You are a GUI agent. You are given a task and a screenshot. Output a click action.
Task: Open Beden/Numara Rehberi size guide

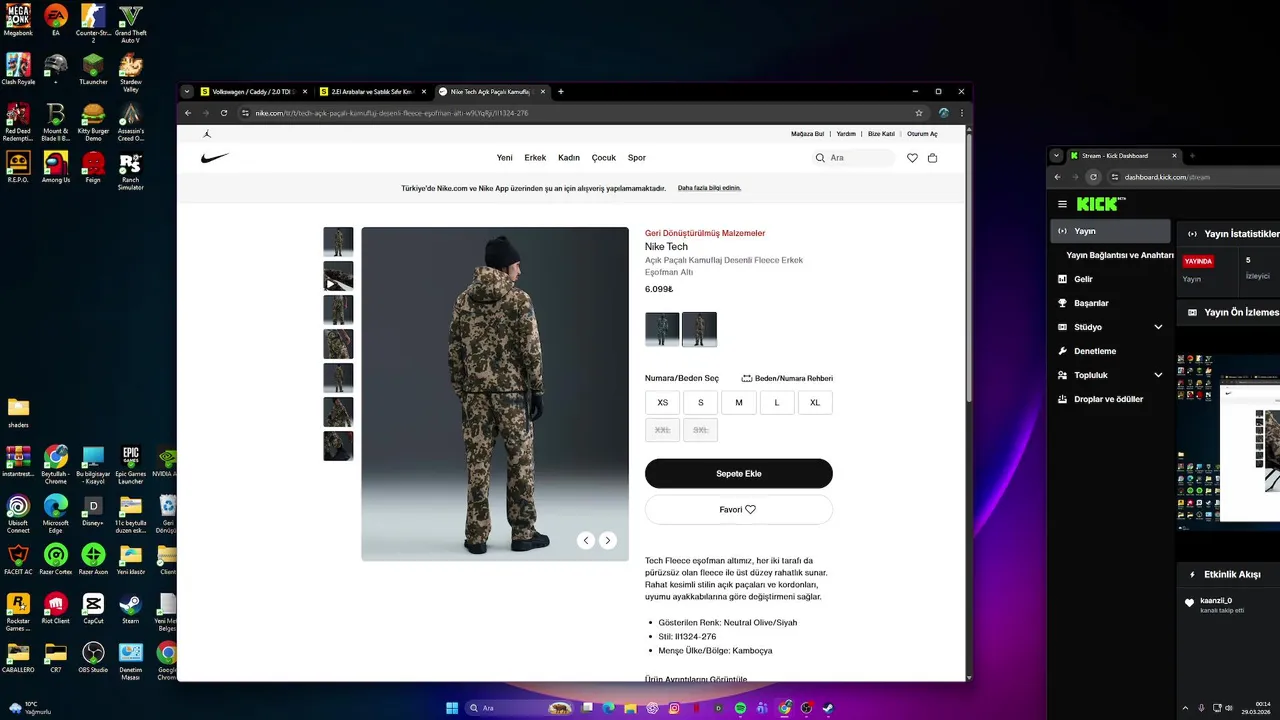point(787,378)
